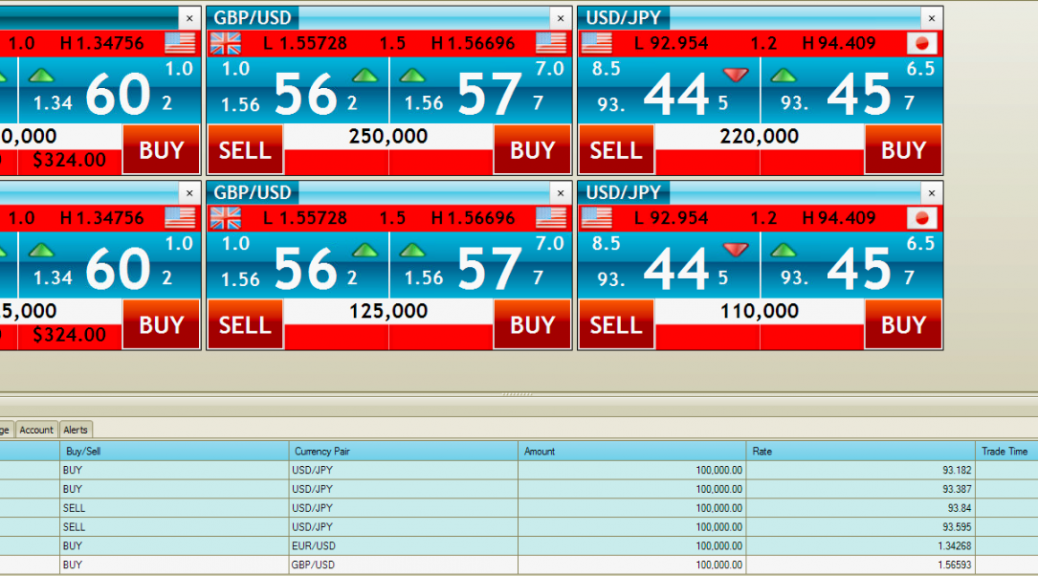Click the 110,000 amount field on USD/JPY
The image size is (1038, 576).
(x=759, y=312)
